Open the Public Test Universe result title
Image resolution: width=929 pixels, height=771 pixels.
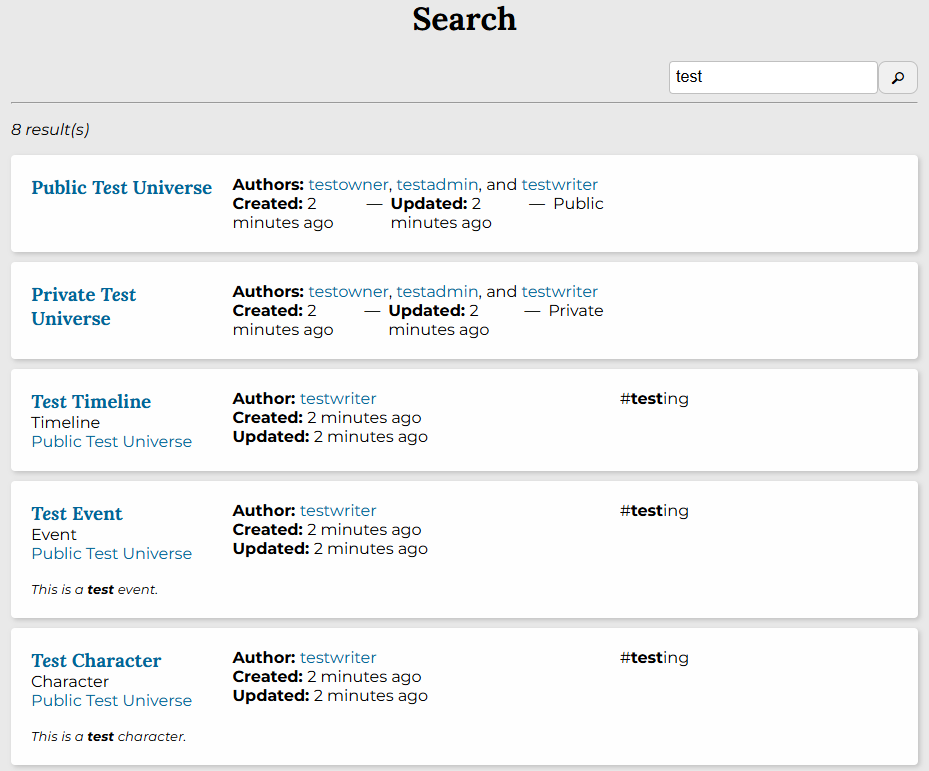click(121, 188)
